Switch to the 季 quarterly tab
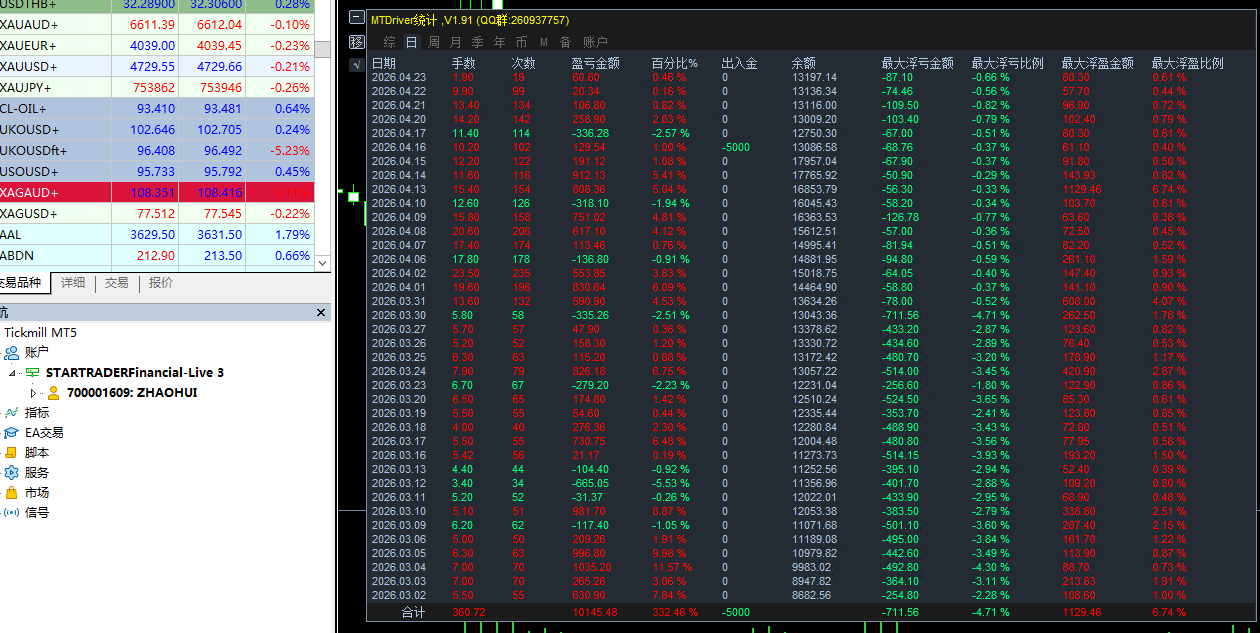Image resolution: width=1260 pixels, height=633 pixels. [x=477, y=42]
